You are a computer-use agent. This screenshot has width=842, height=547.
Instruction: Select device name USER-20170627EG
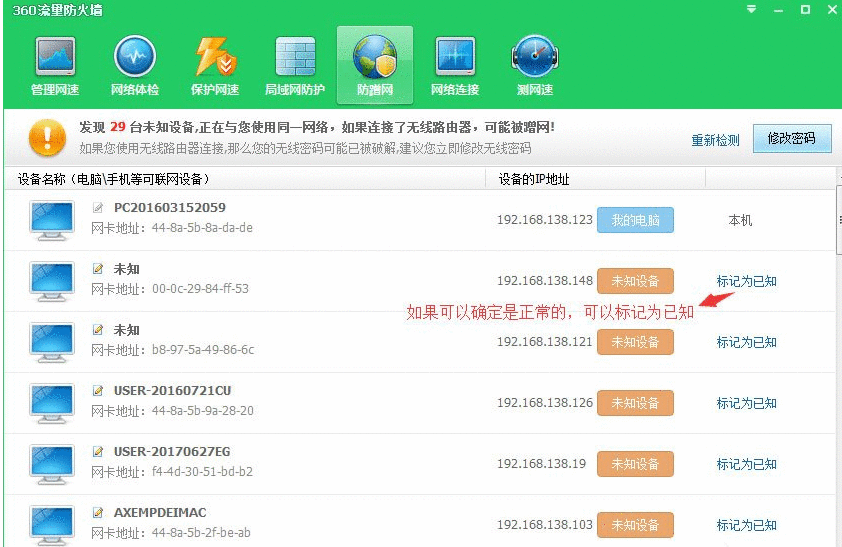click(172, 452)
